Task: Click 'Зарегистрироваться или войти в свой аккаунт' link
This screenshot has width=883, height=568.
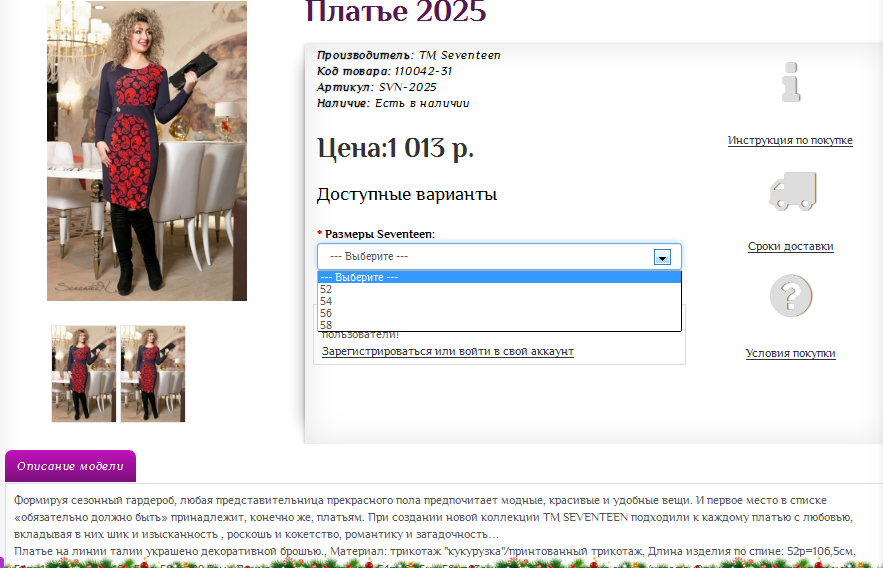Action: pyautogui.click(x=448, y=351)
